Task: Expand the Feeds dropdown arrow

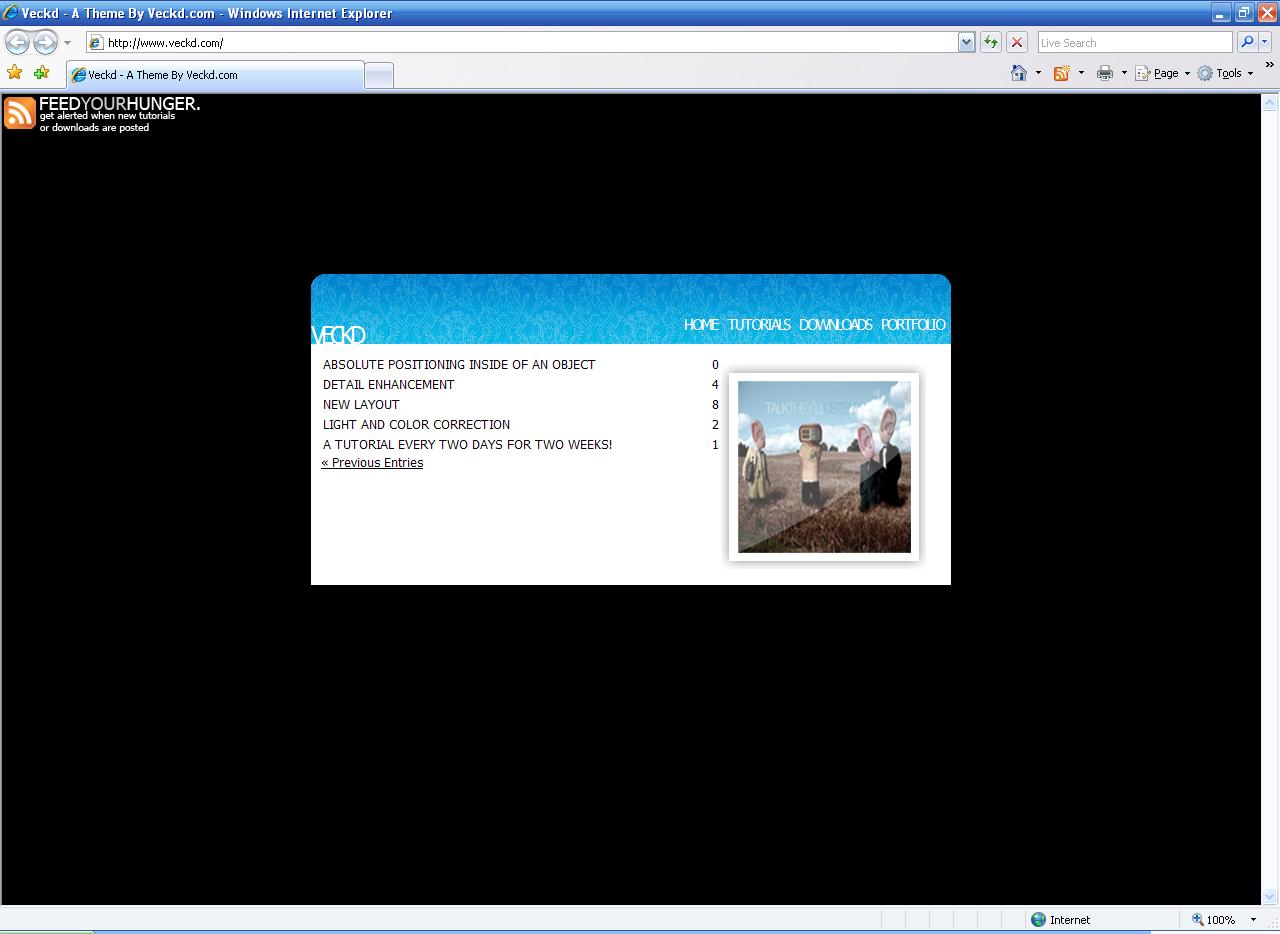Action: pyautogui.click(x=1081, y=73)
